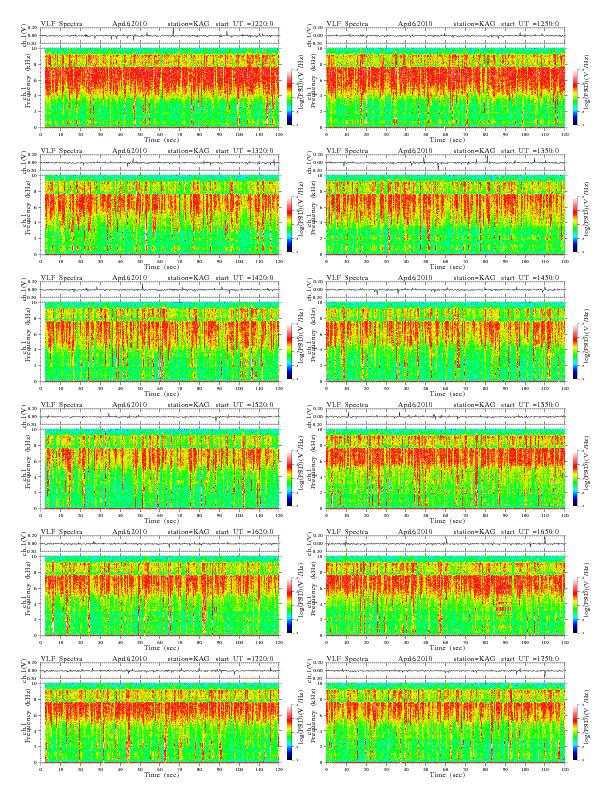Click the PSD color bar beside the UT 1220 plot
The width and height of the screenshot is (612, 792).
pos(289,97)
